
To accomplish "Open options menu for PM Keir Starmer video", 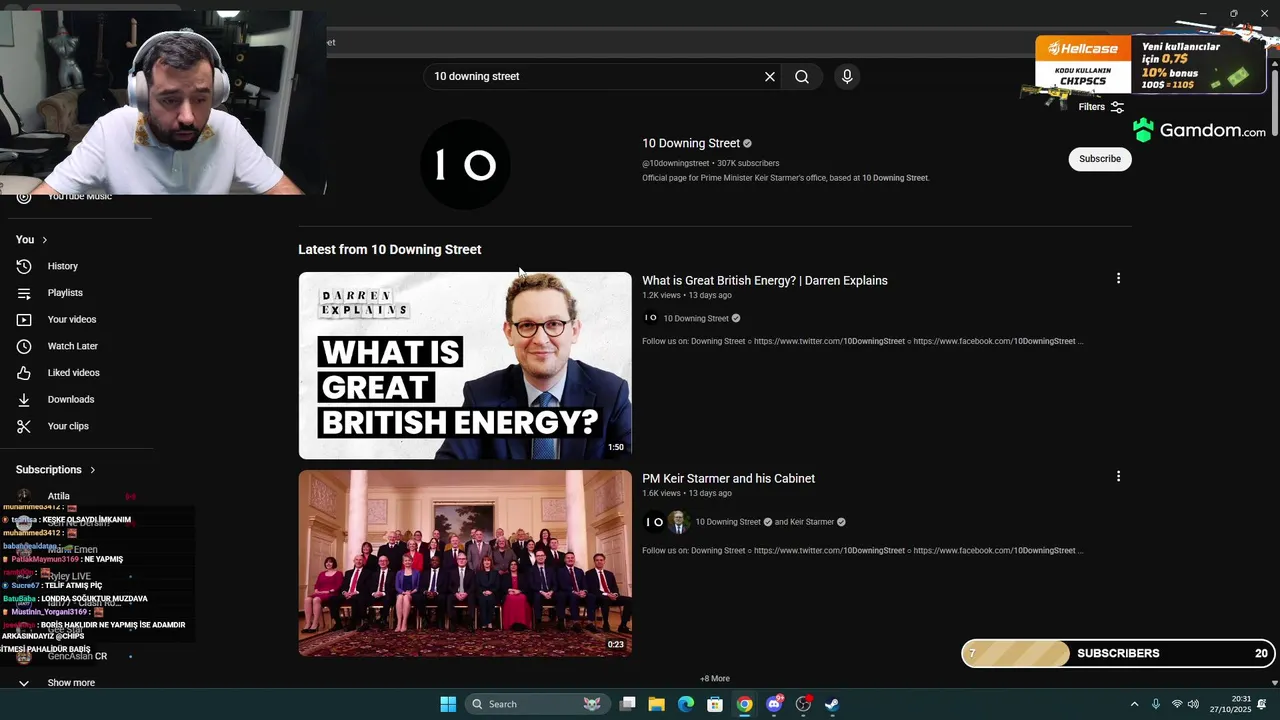I will 1118,477.
